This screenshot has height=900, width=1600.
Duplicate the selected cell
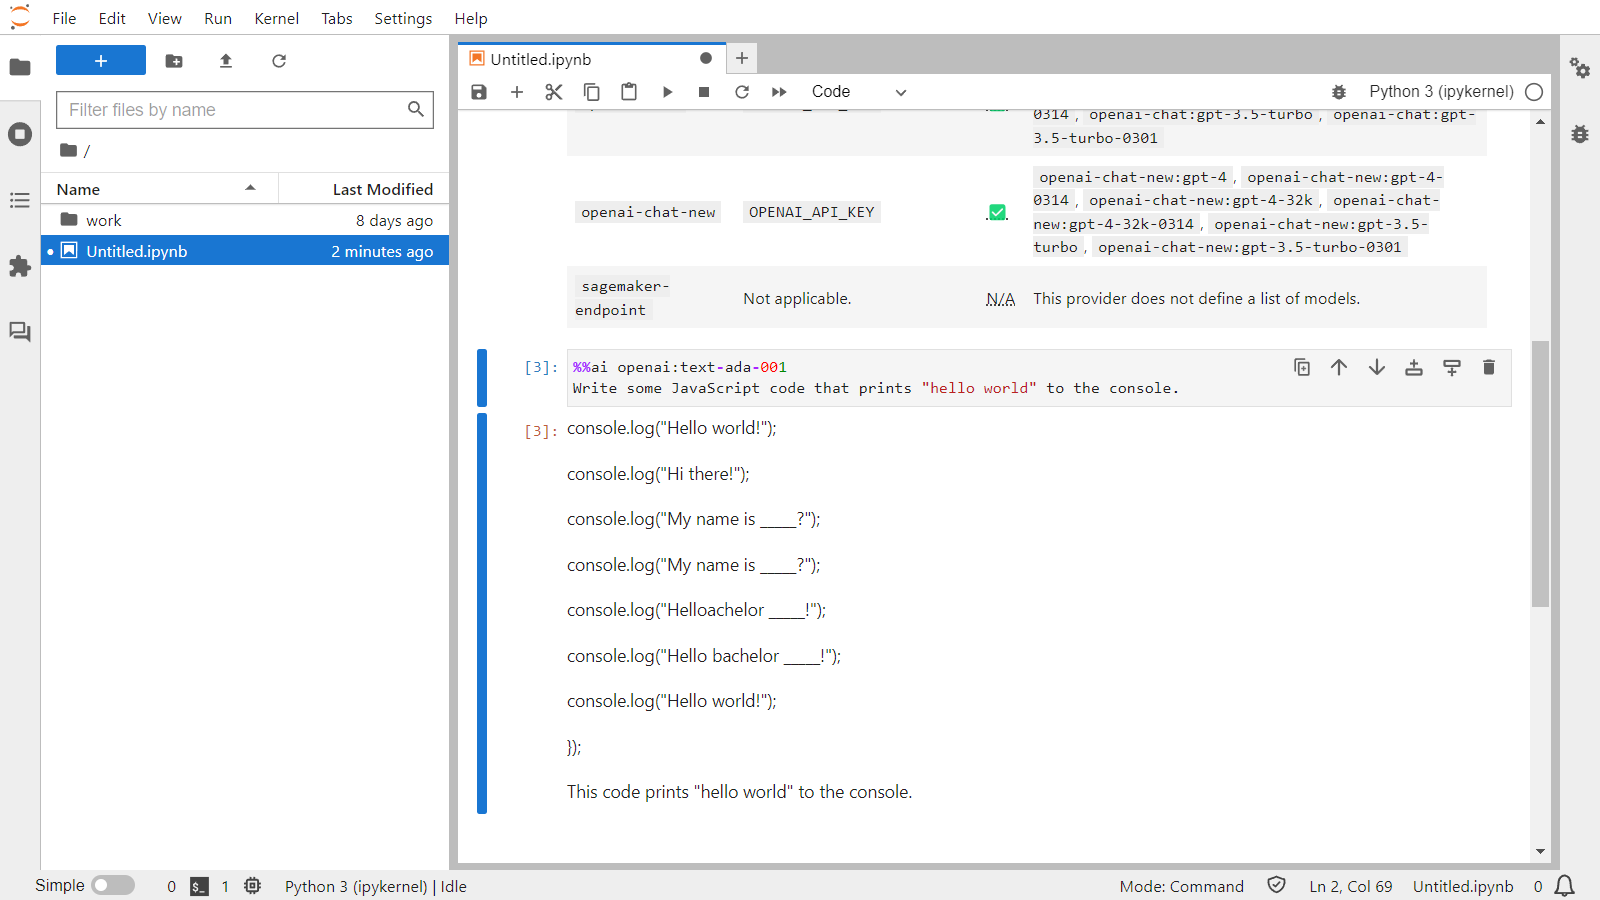1301,367
